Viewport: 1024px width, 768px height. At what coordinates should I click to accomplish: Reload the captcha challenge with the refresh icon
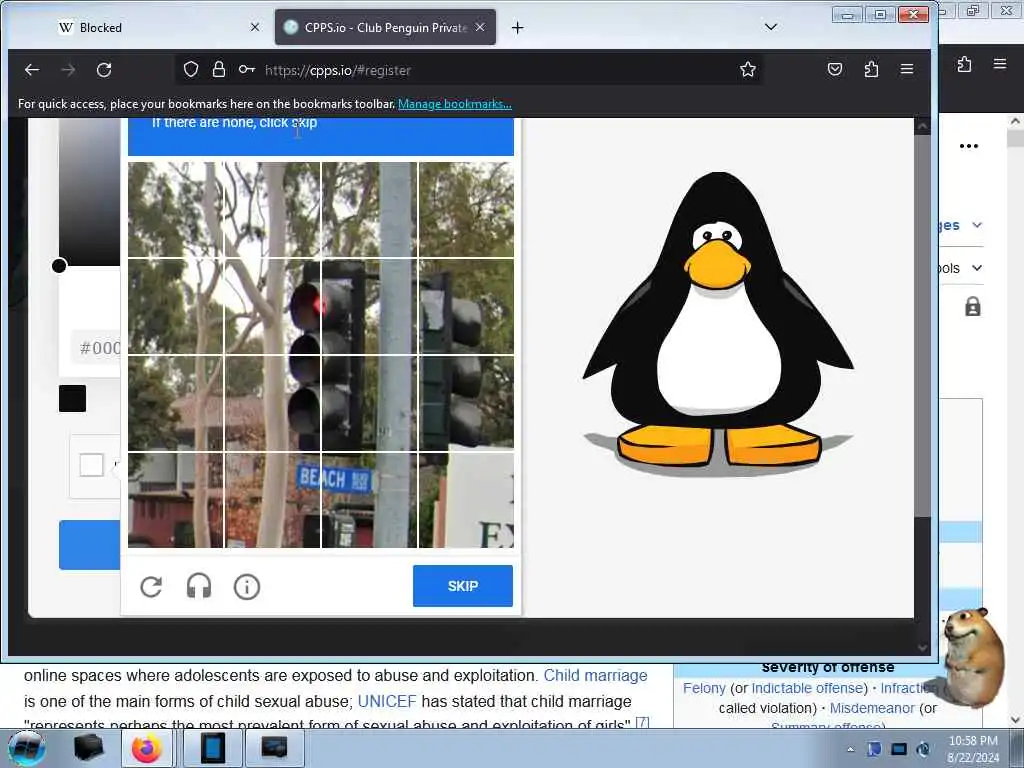(x=151, y=586)
